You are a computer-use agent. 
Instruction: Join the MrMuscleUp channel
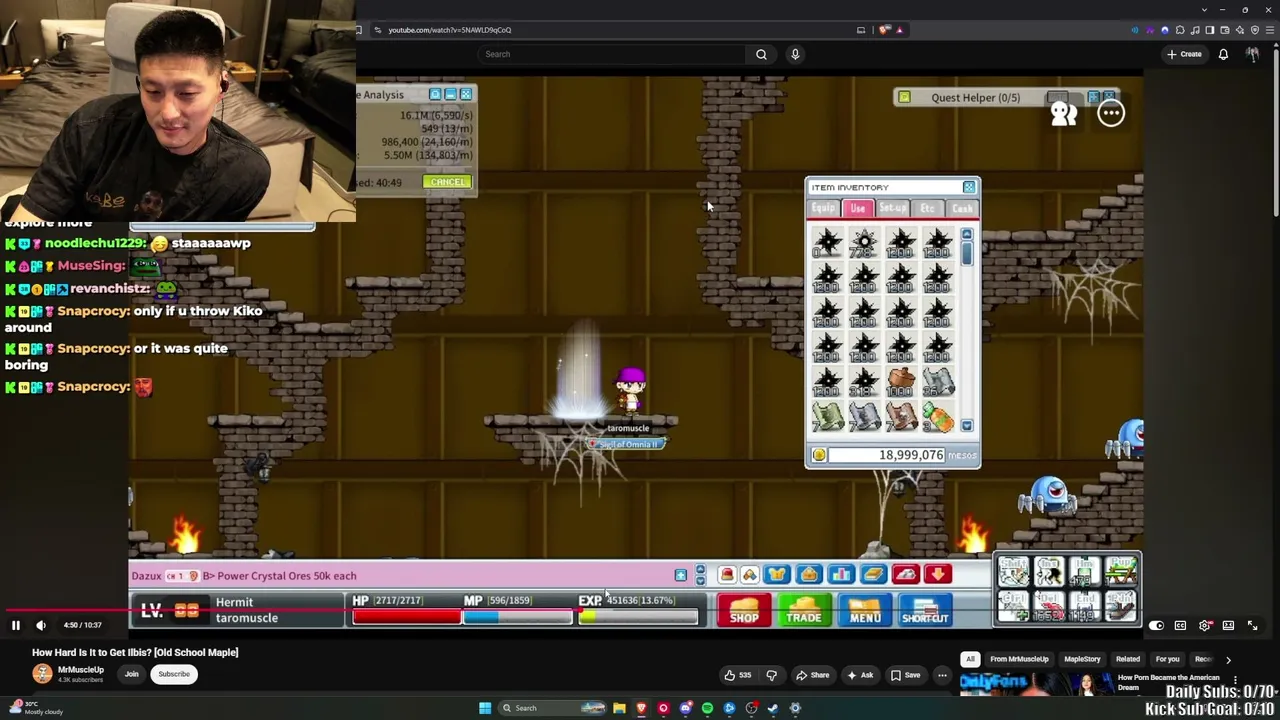coord(131,674)
